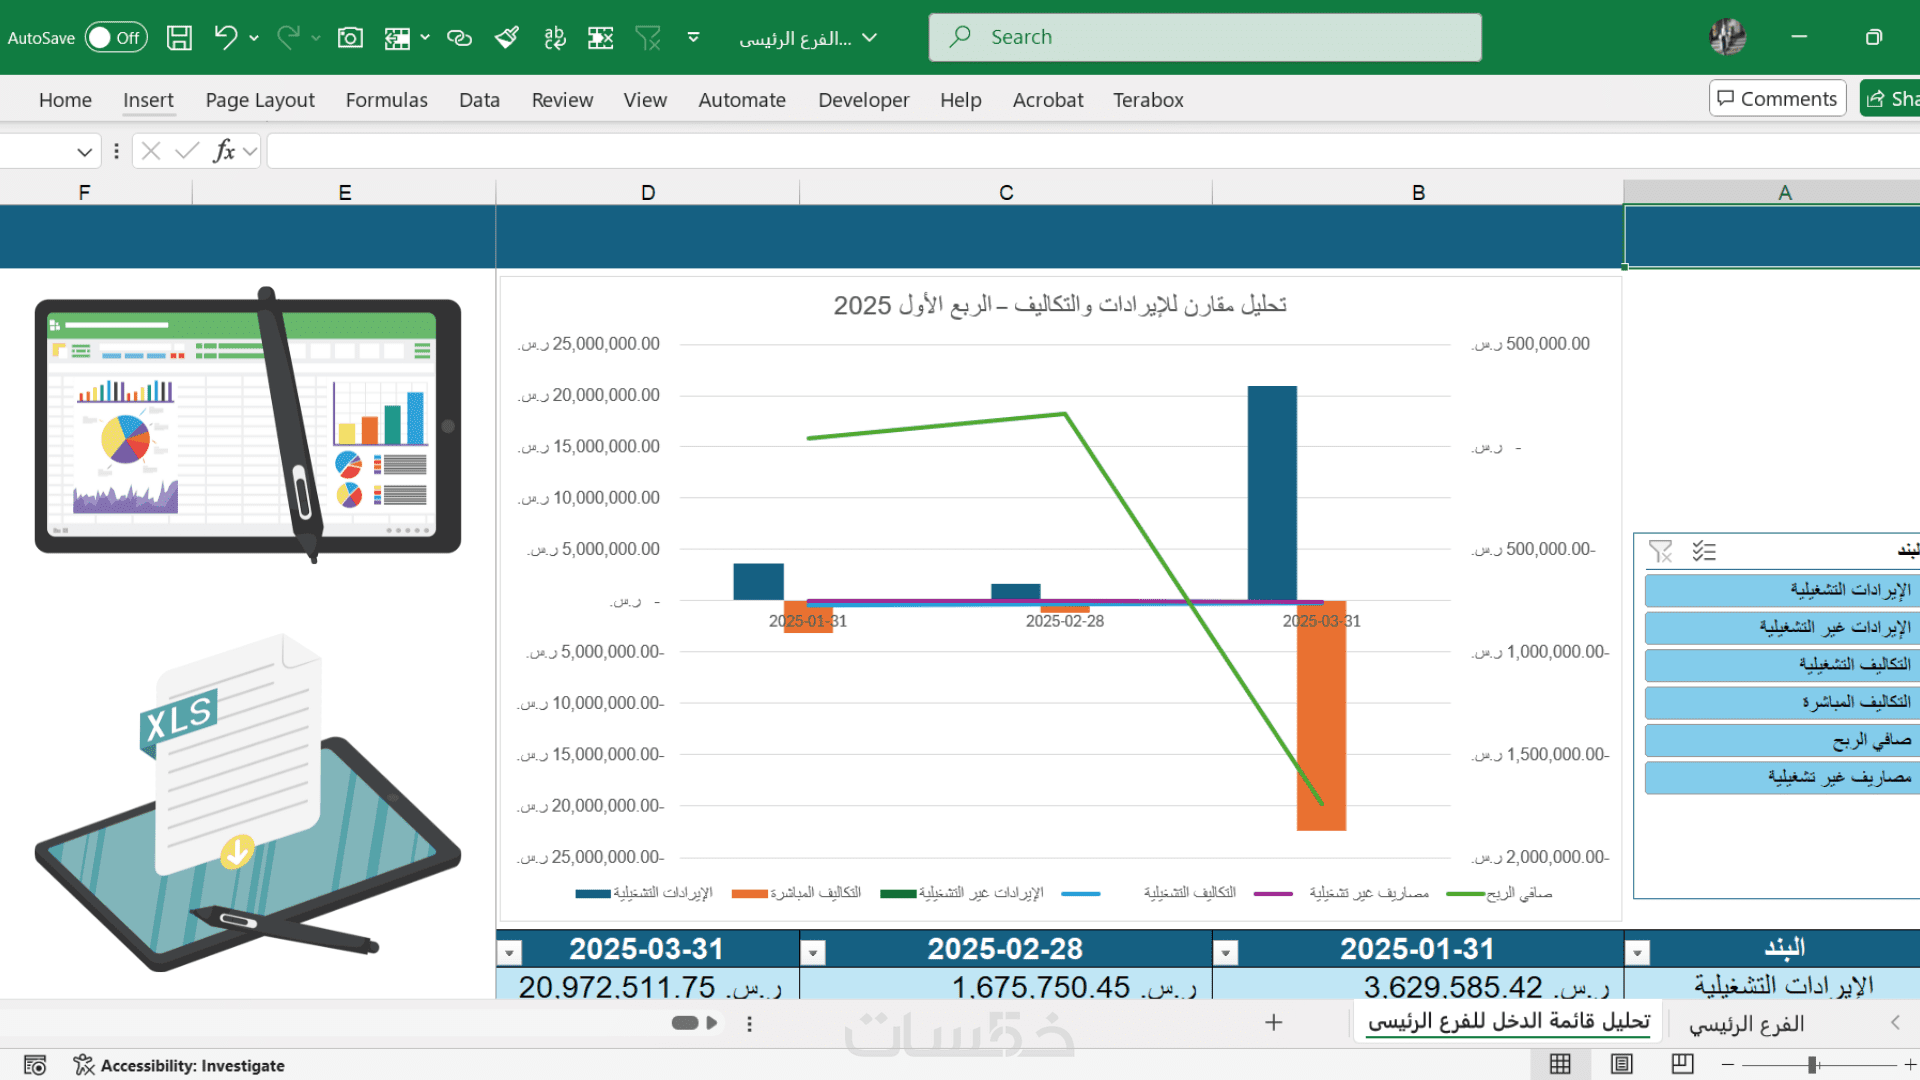Switch to الفرع الرئيسي sheet tab

[x=1746, y=1024]
